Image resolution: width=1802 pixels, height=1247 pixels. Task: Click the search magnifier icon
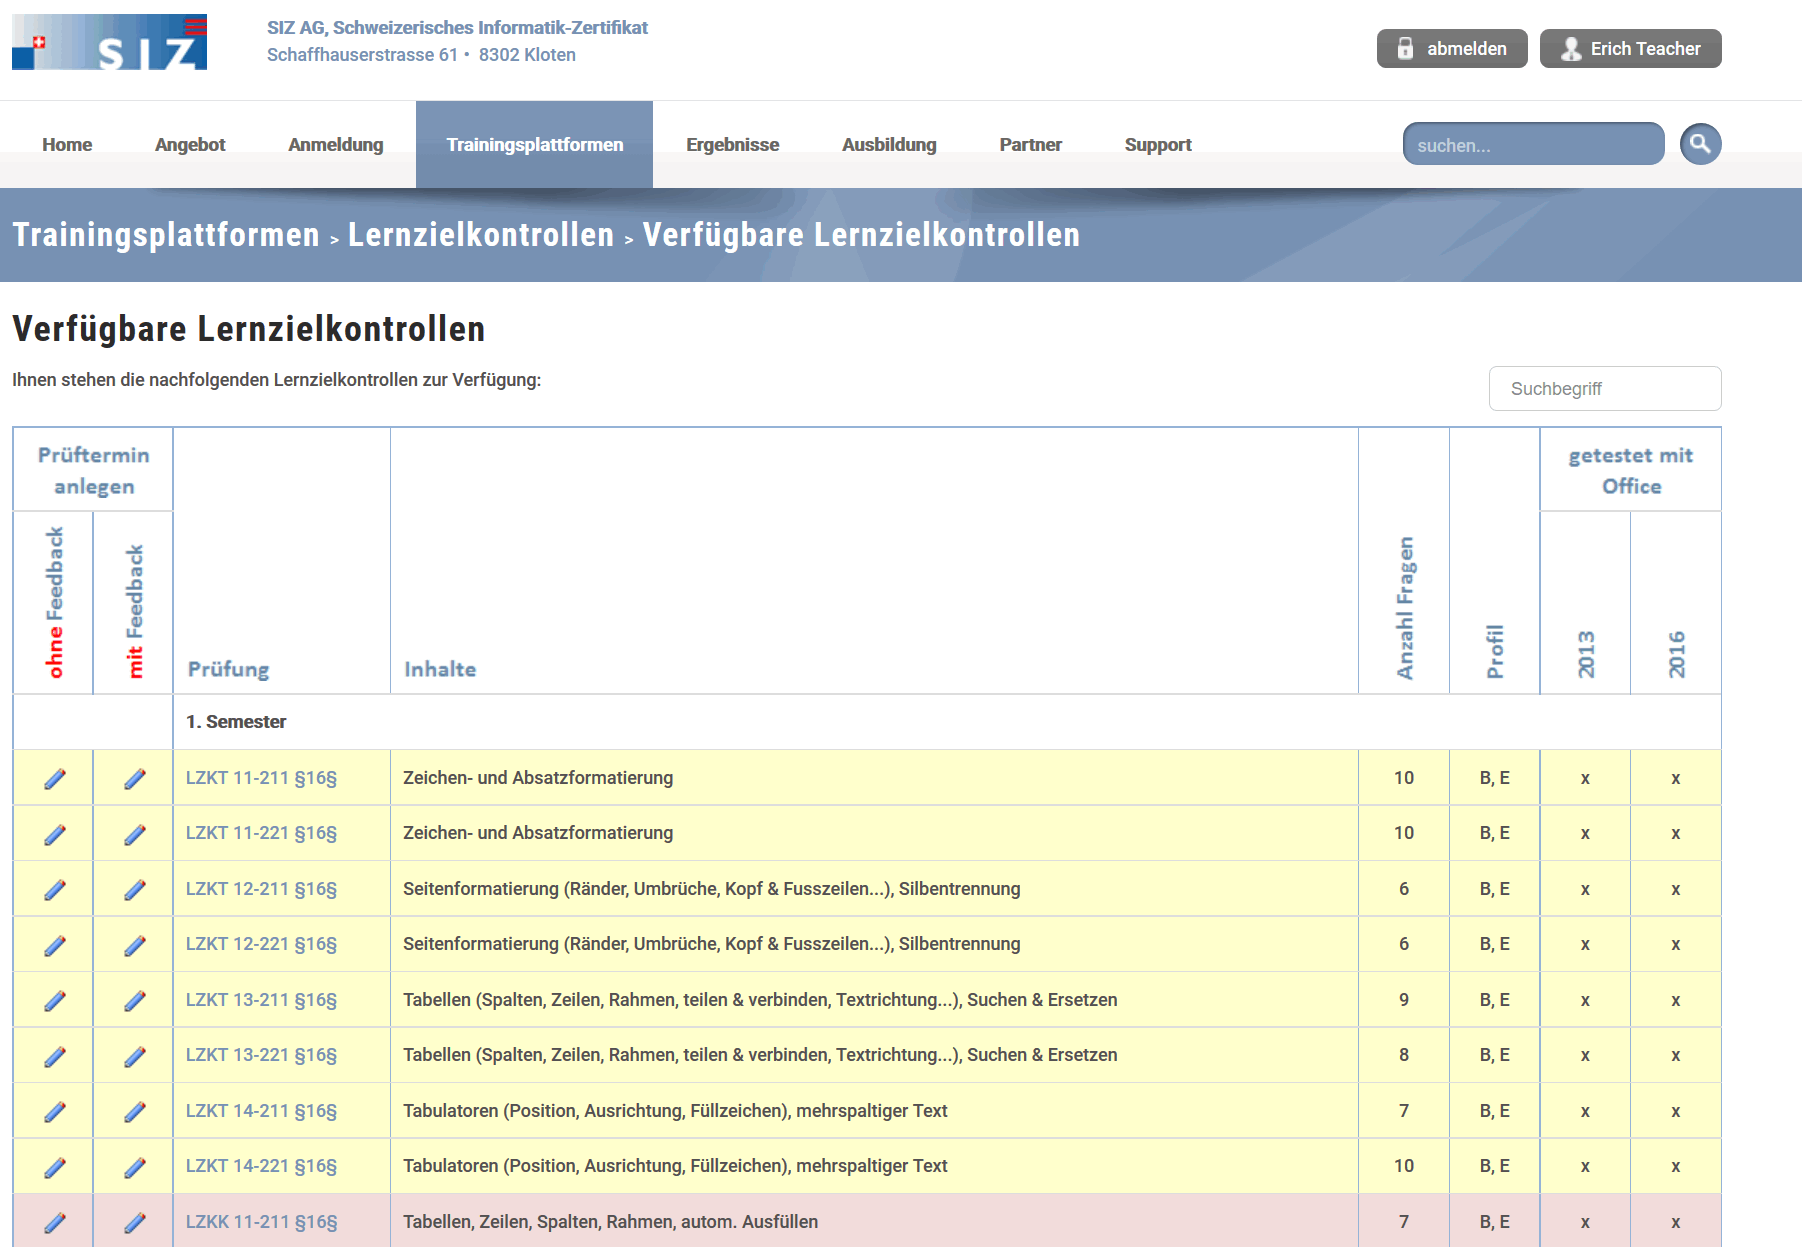(x=1700, y=144)
